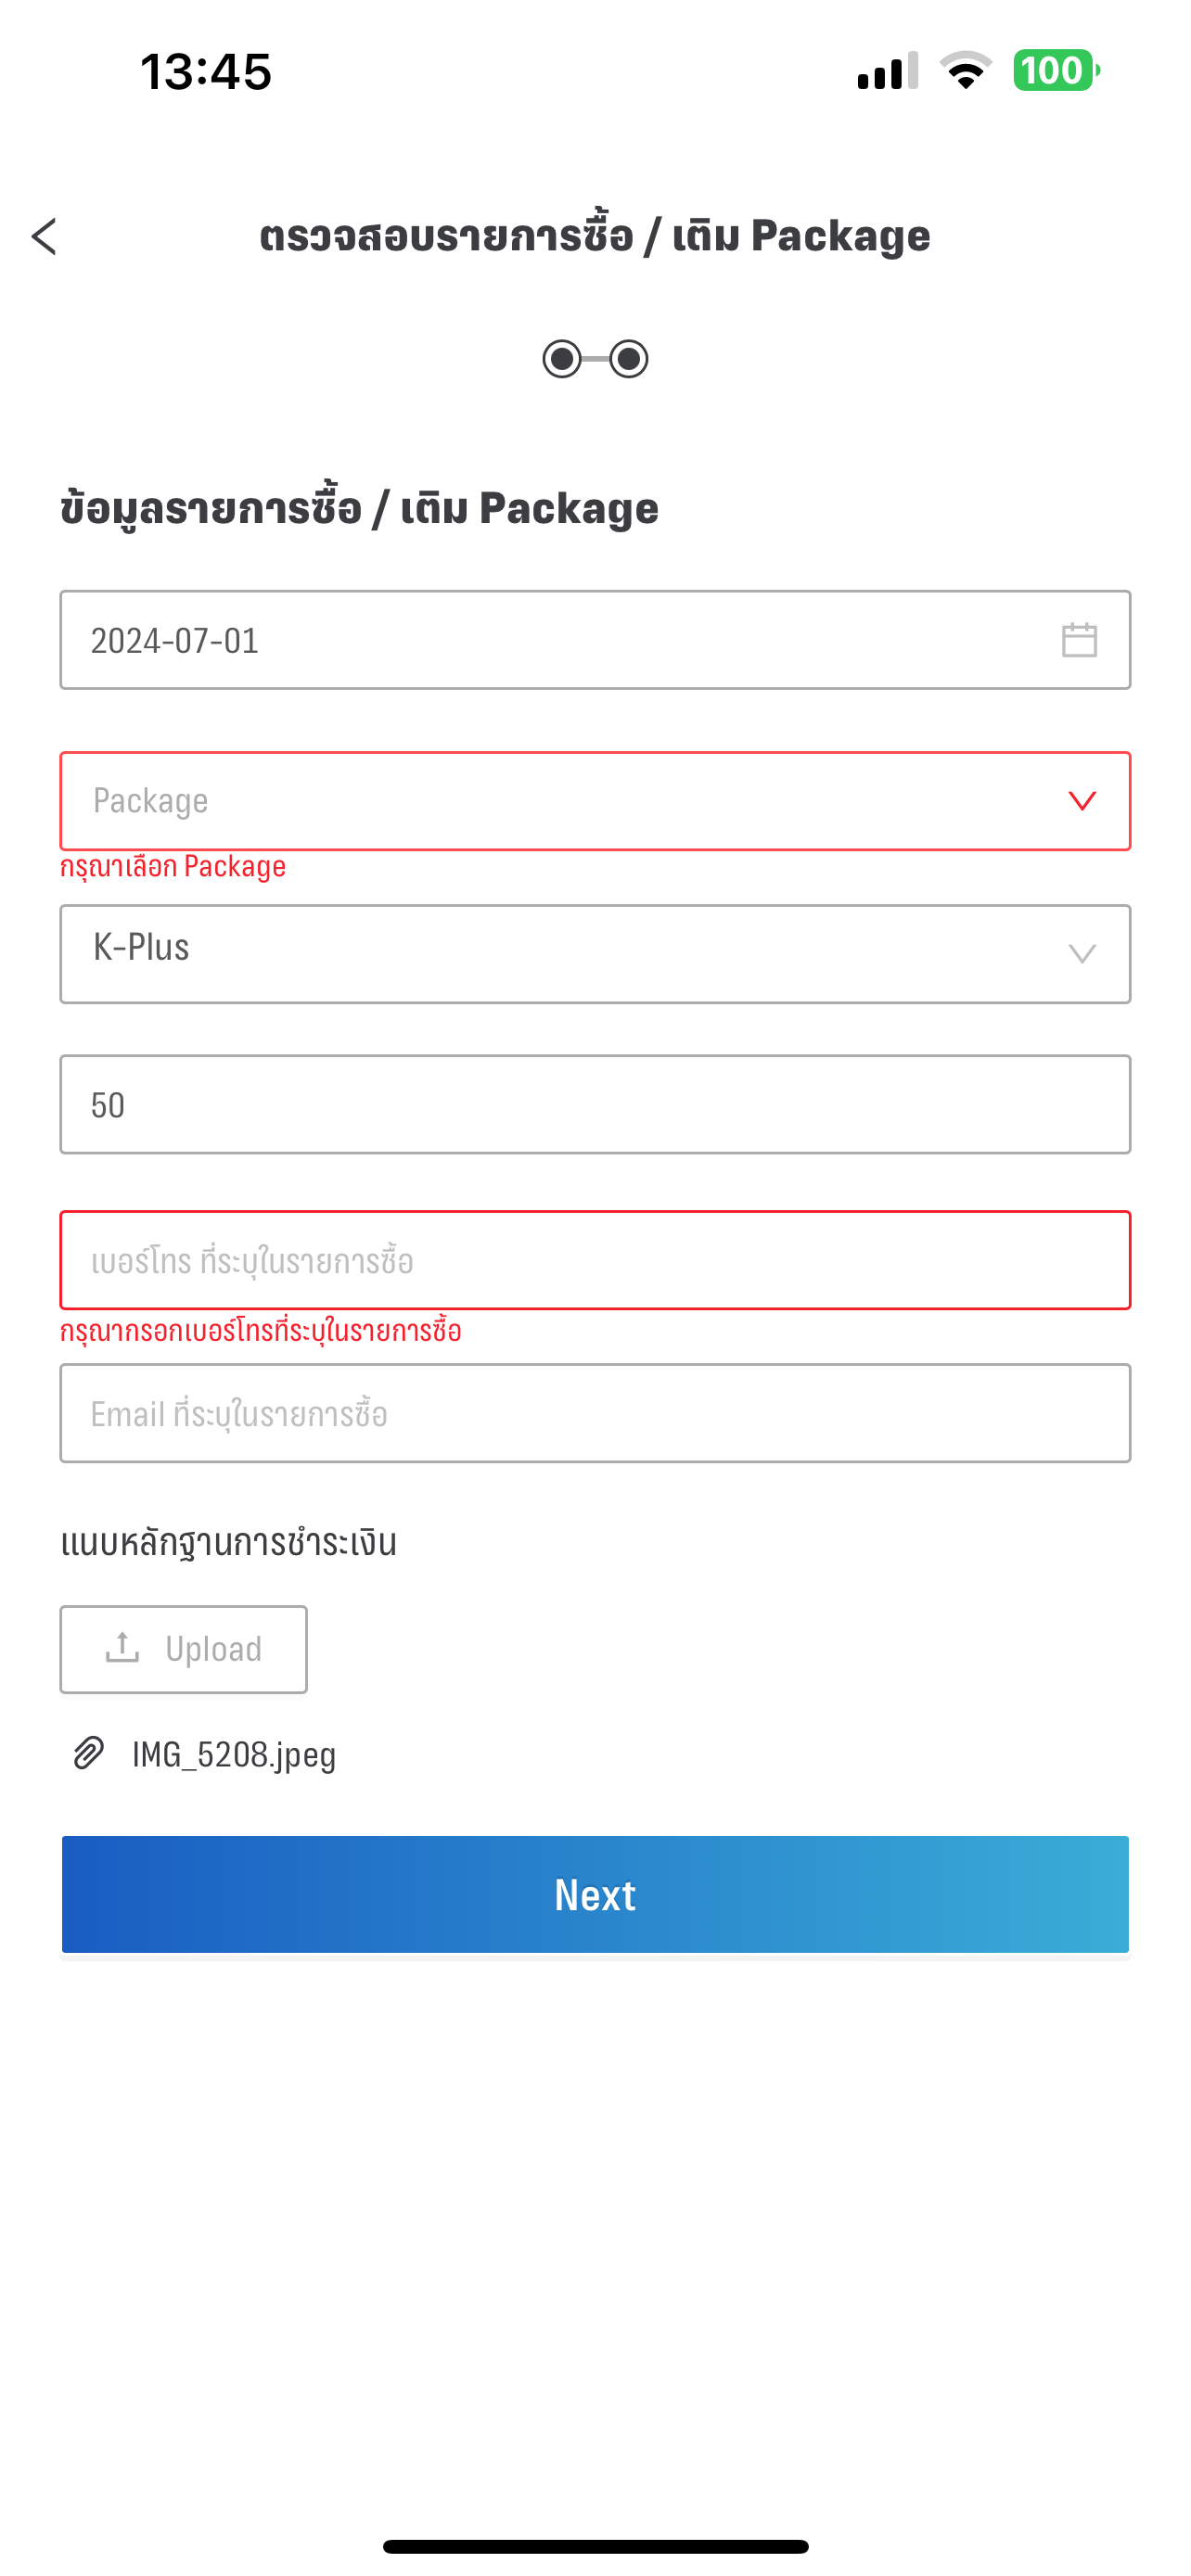Image resolution: width=1191 pixels, height=2576 pixels.
Task: Select the first step indicator dot
Action: tap(562, 359)
